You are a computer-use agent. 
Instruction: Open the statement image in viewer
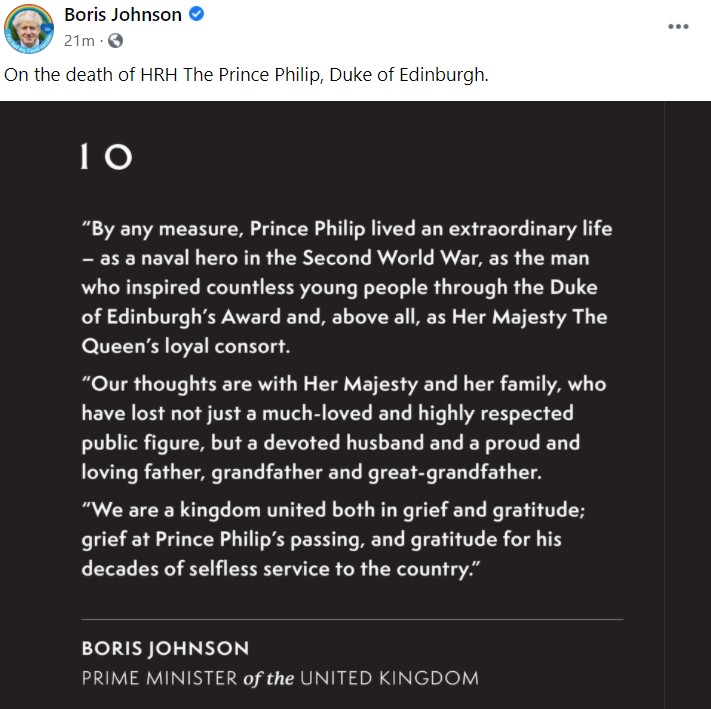click(x=332, y=405)
